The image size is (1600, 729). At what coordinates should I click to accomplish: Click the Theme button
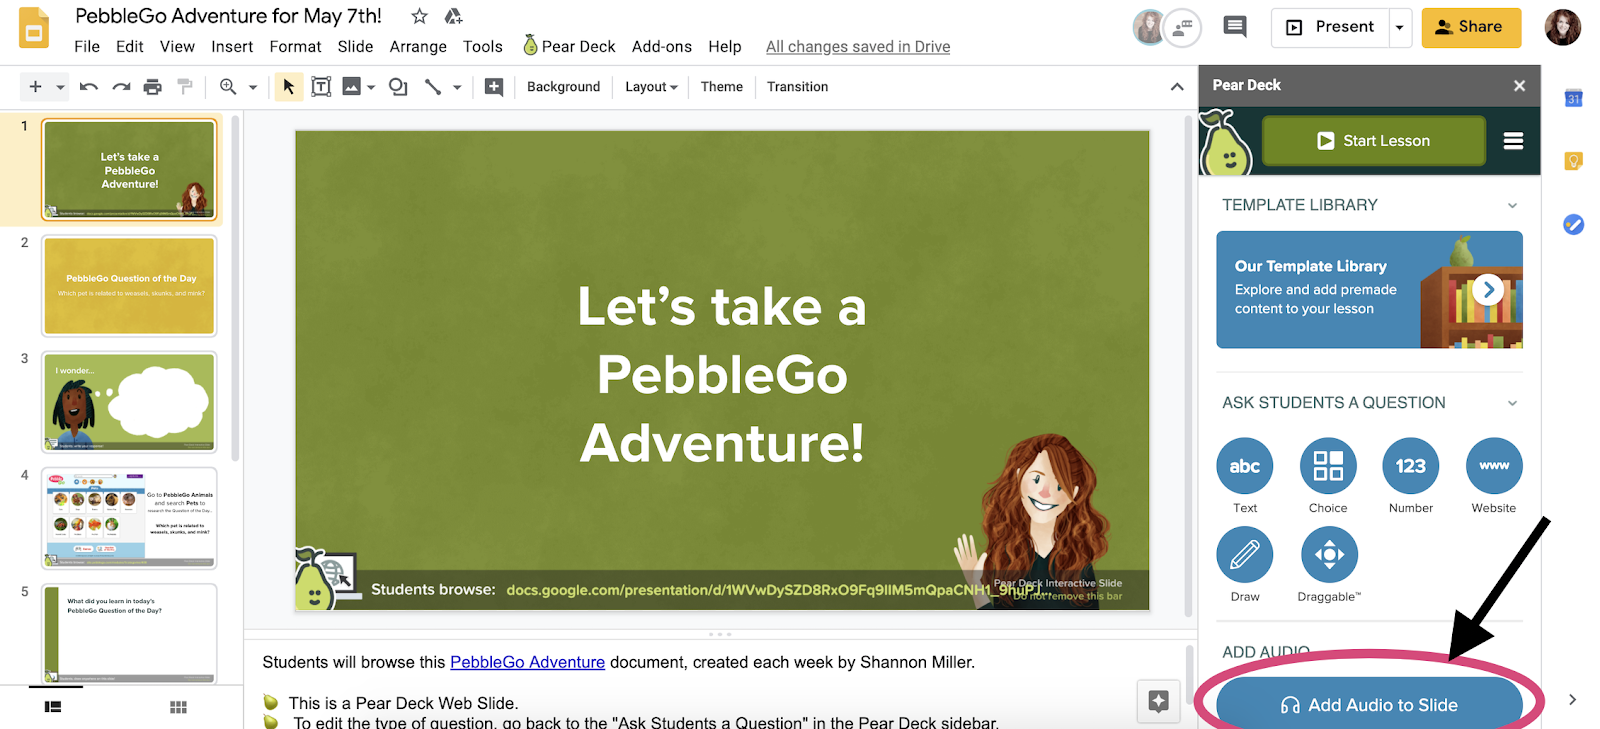[x=722, y=87]
